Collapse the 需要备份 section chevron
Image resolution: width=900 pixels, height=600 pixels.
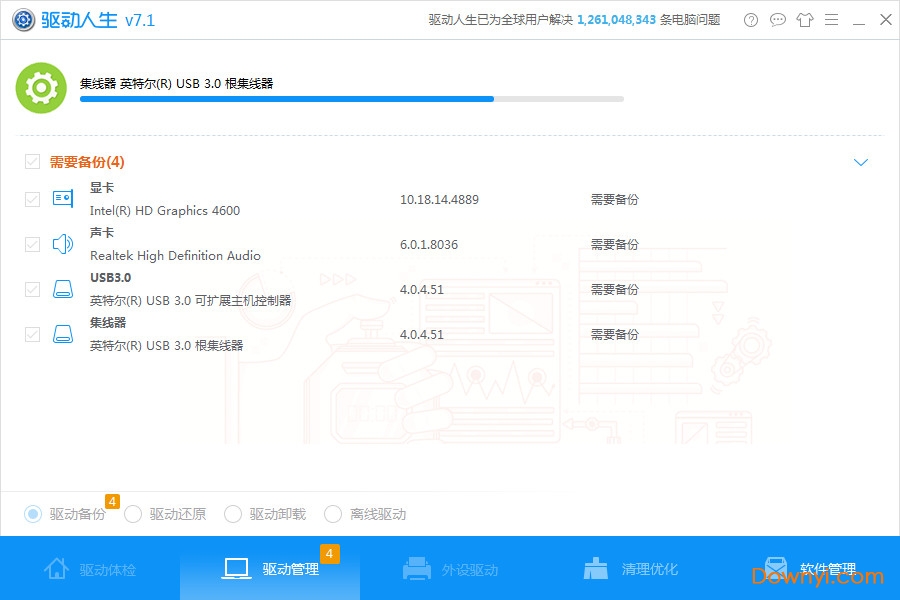(860, 162)
